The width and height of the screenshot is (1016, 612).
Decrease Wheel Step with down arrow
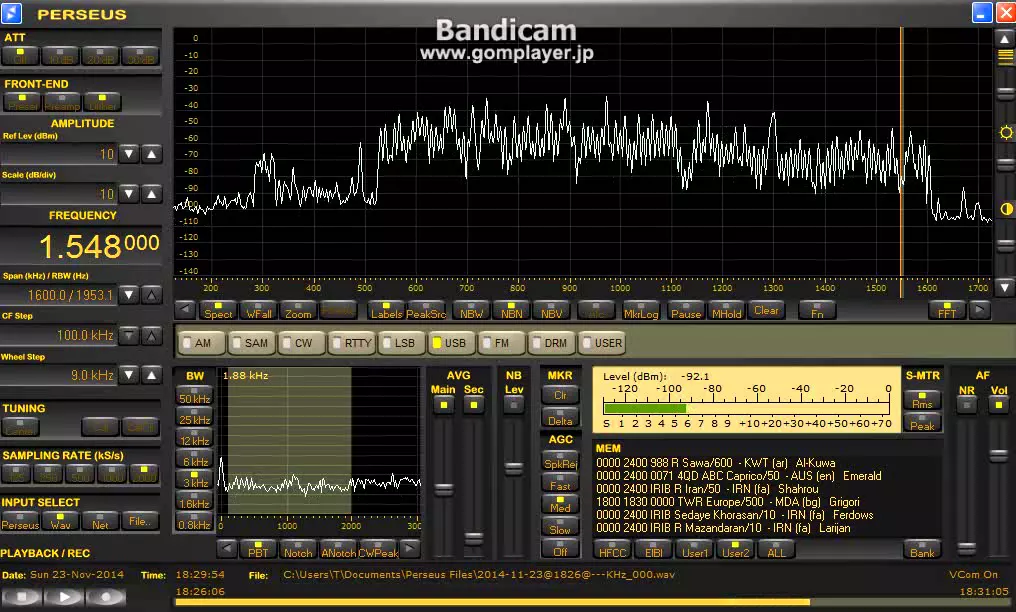[x=129, y=375]
